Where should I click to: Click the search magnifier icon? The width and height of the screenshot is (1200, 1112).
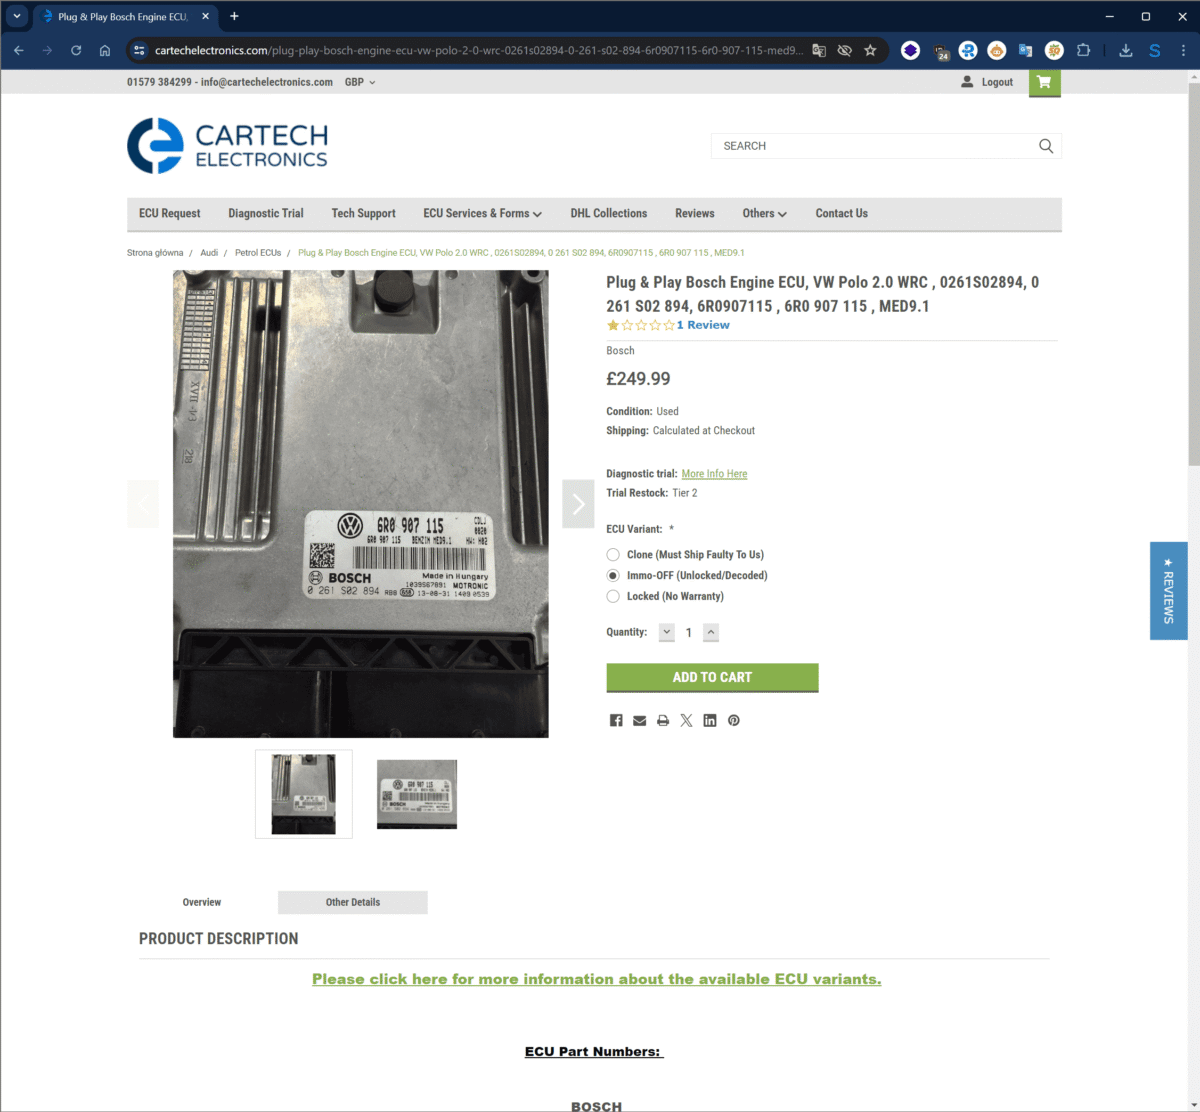(x=1046, y=146)
